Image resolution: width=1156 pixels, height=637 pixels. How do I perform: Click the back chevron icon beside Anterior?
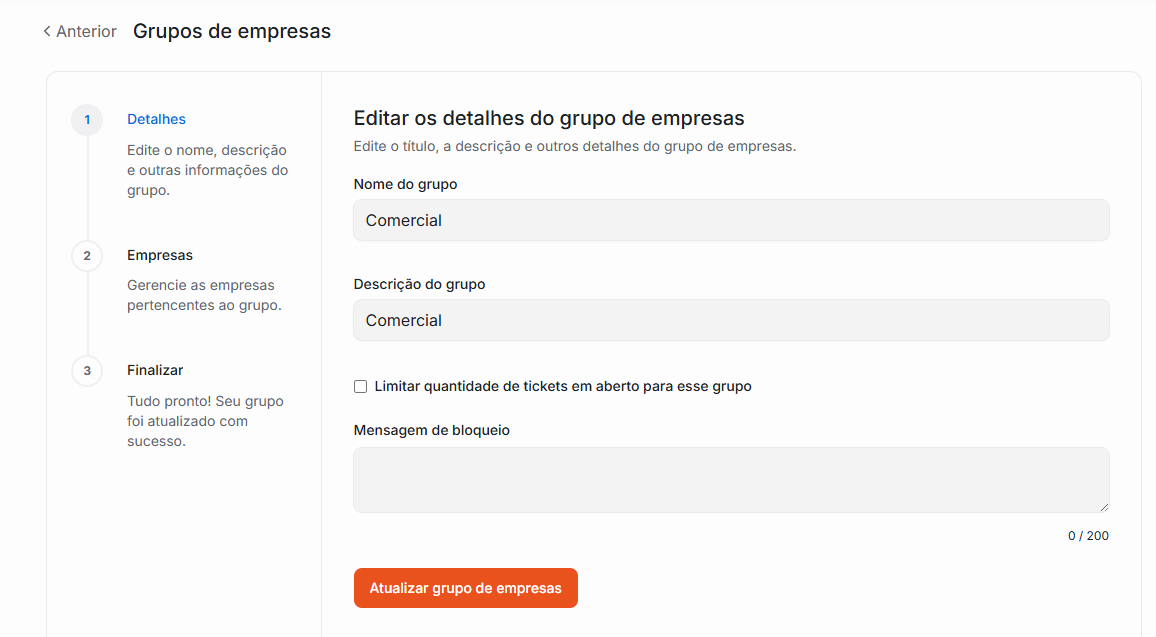[47, 32]
